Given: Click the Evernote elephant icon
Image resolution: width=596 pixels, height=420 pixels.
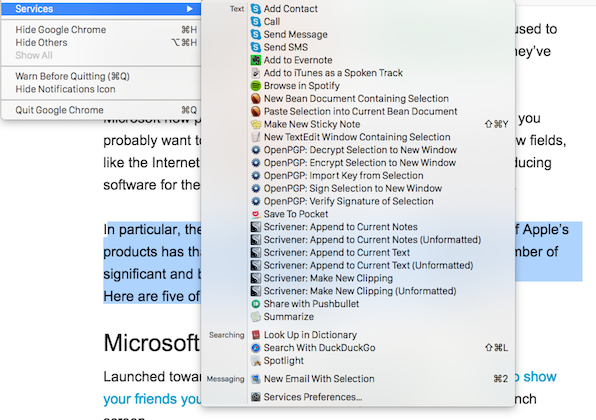Looking at the screenshot, I should click(256, 60).
